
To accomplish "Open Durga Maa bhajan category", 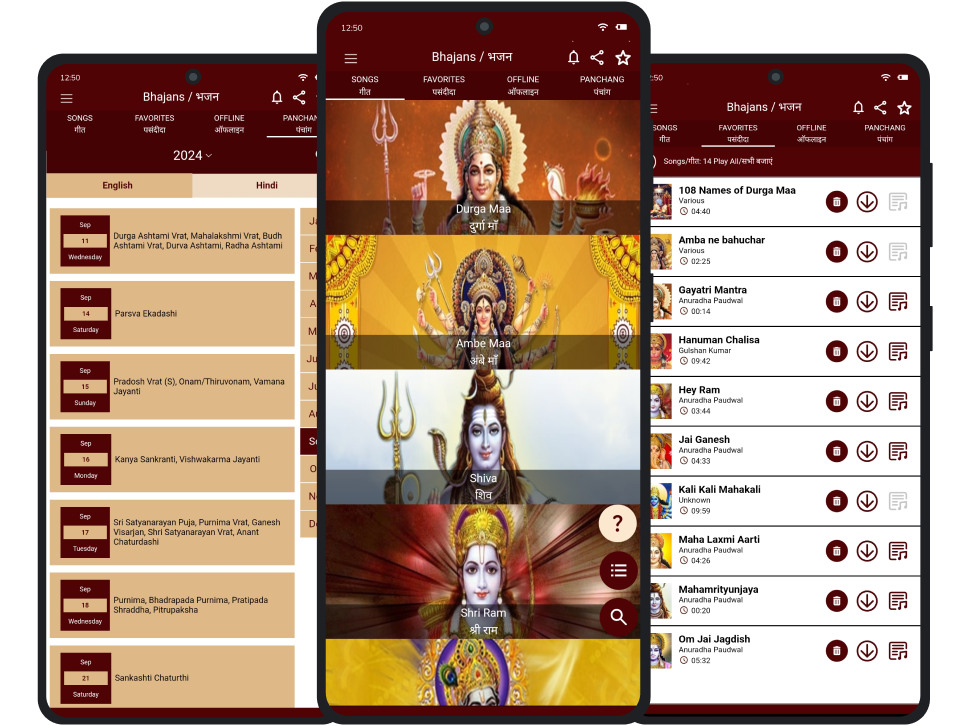I will (x=483, y=167).
